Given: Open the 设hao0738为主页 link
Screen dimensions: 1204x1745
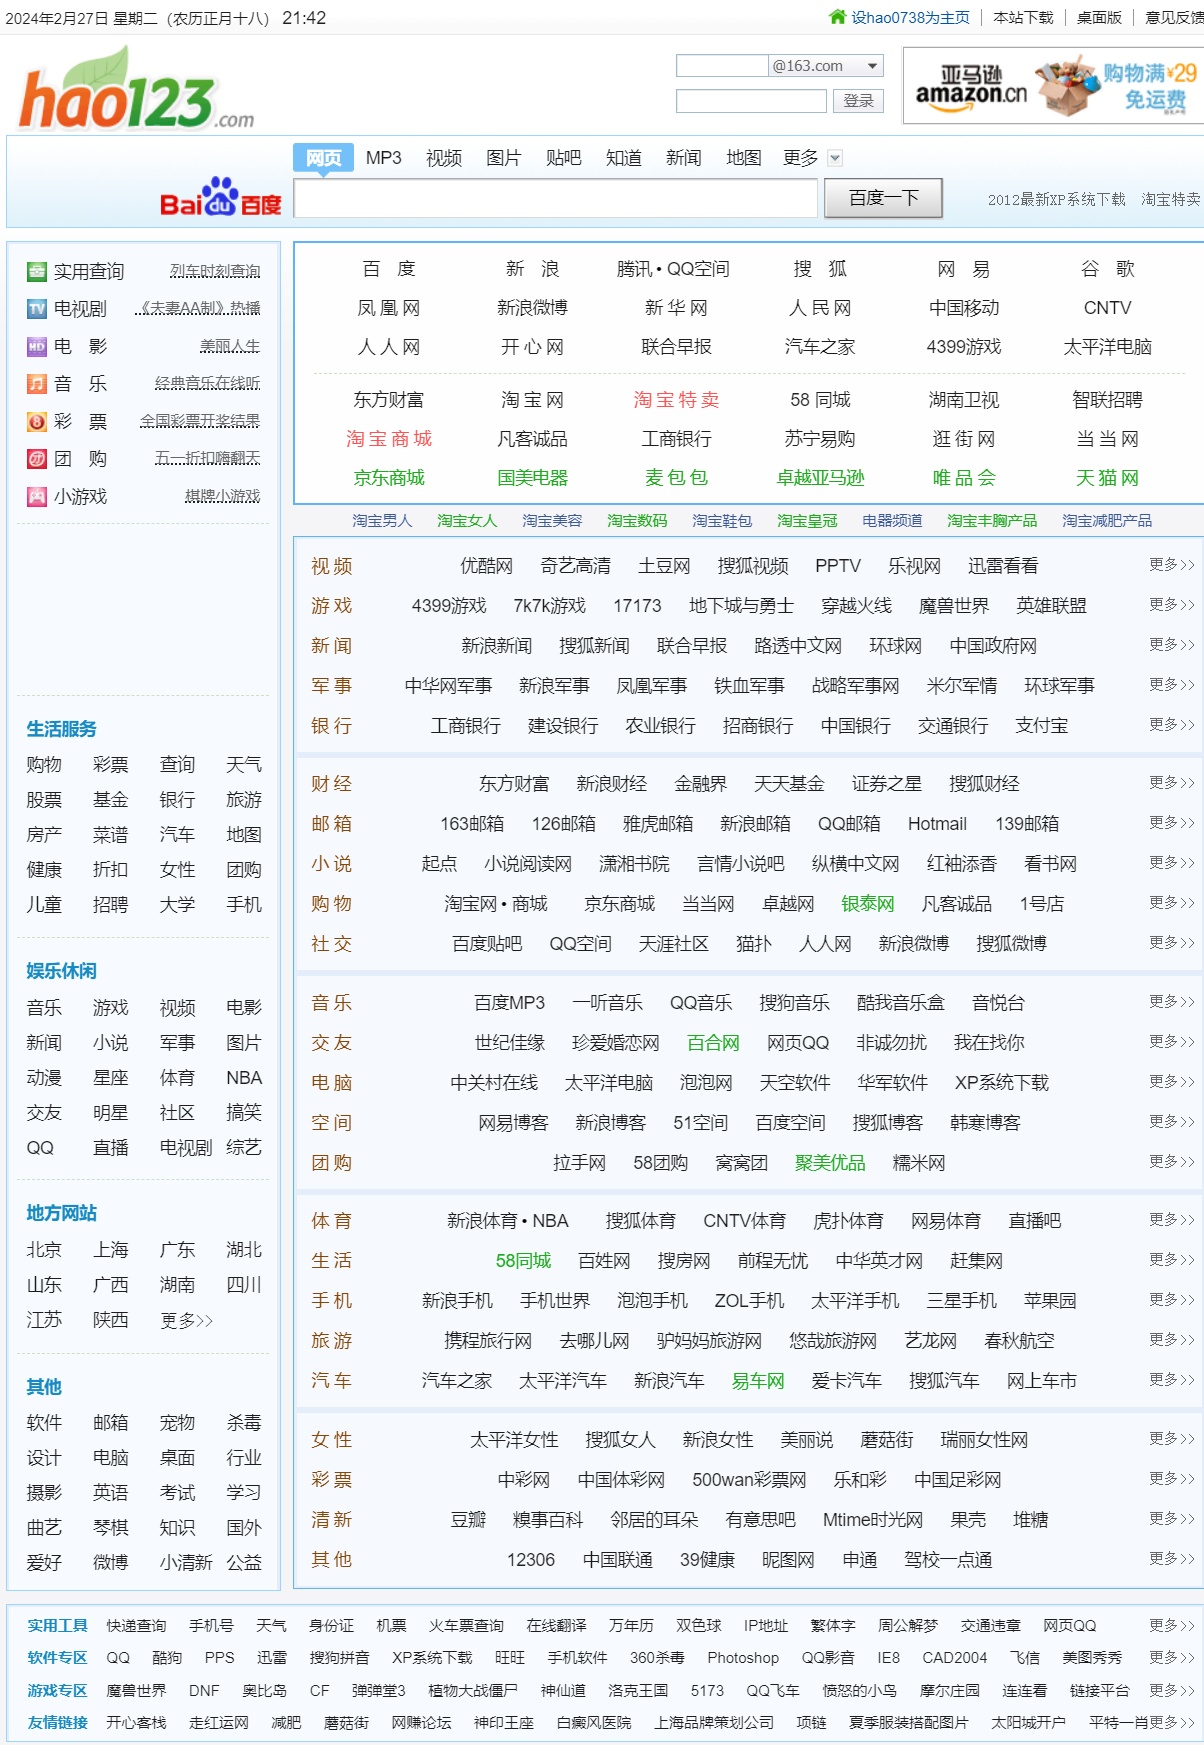Looking at the screenshot, I should tap(910, 17).
